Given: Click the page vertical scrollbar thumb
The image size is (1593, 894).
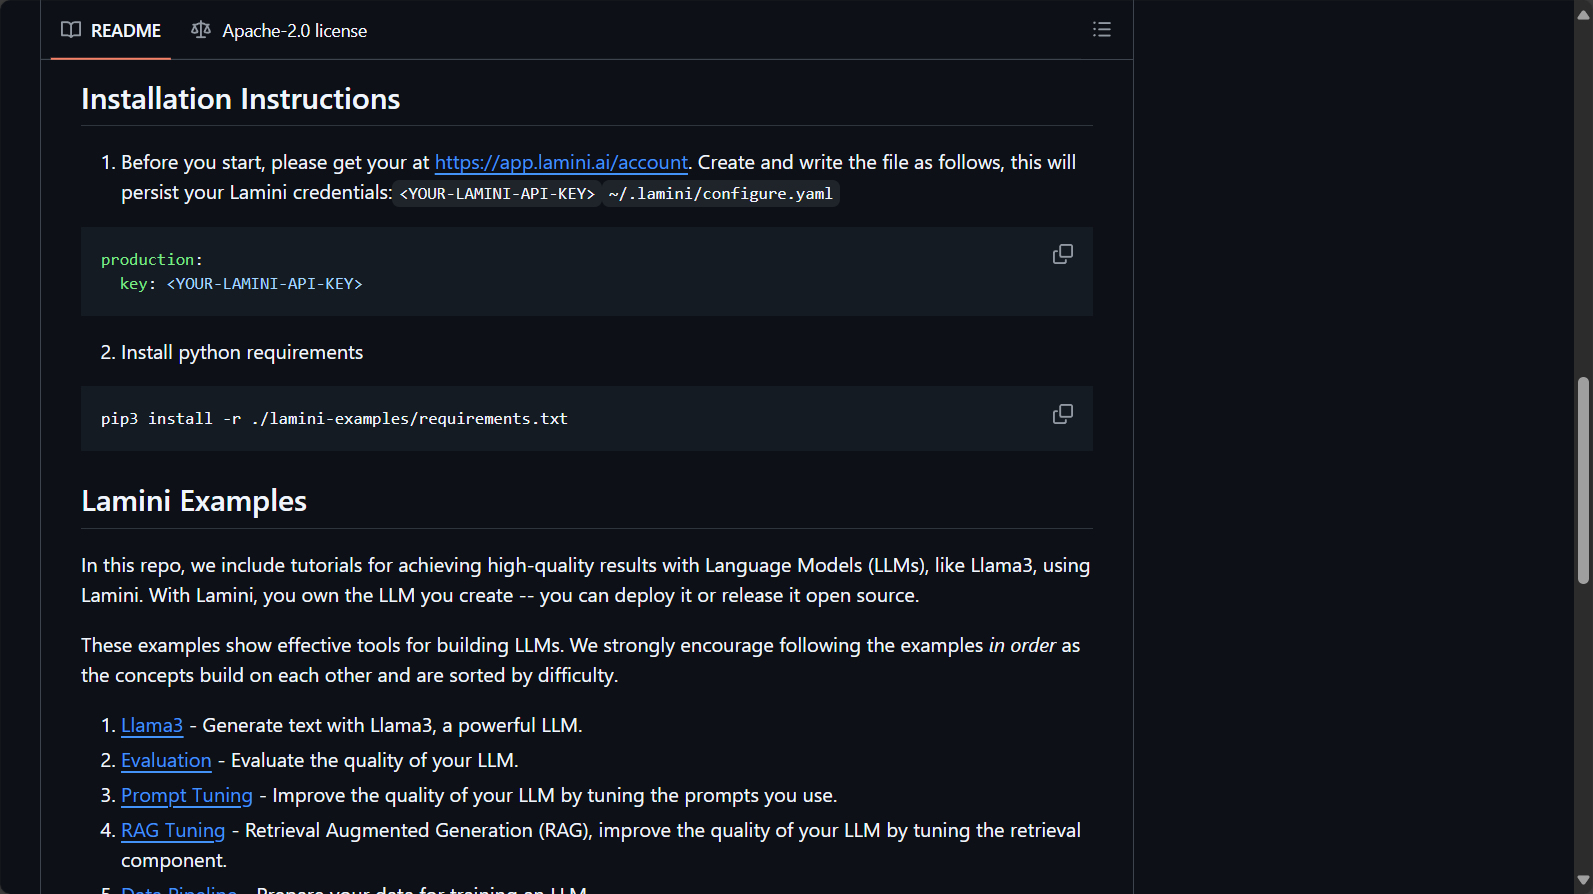Looking at the screenshot, I should tap(1583, 480).
